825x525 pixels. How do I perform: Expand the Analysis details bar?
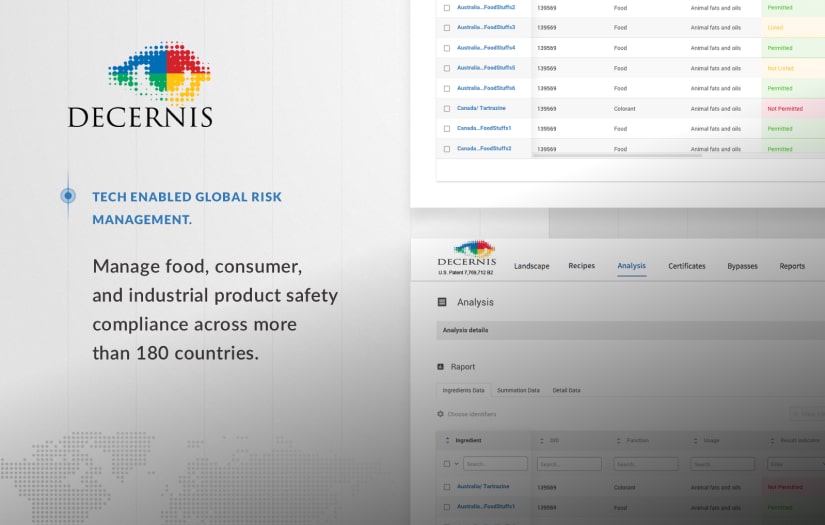(630, 330)
